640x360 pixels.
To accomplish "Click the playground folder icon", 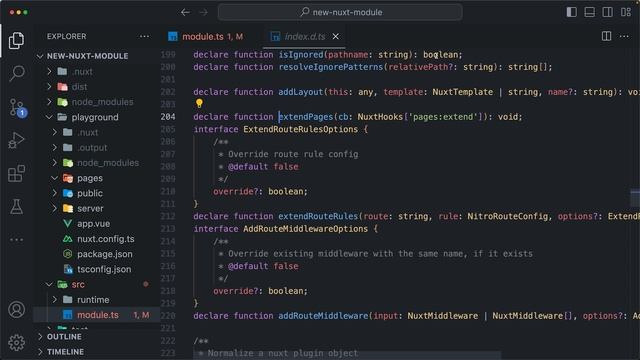I will [62, 117].
